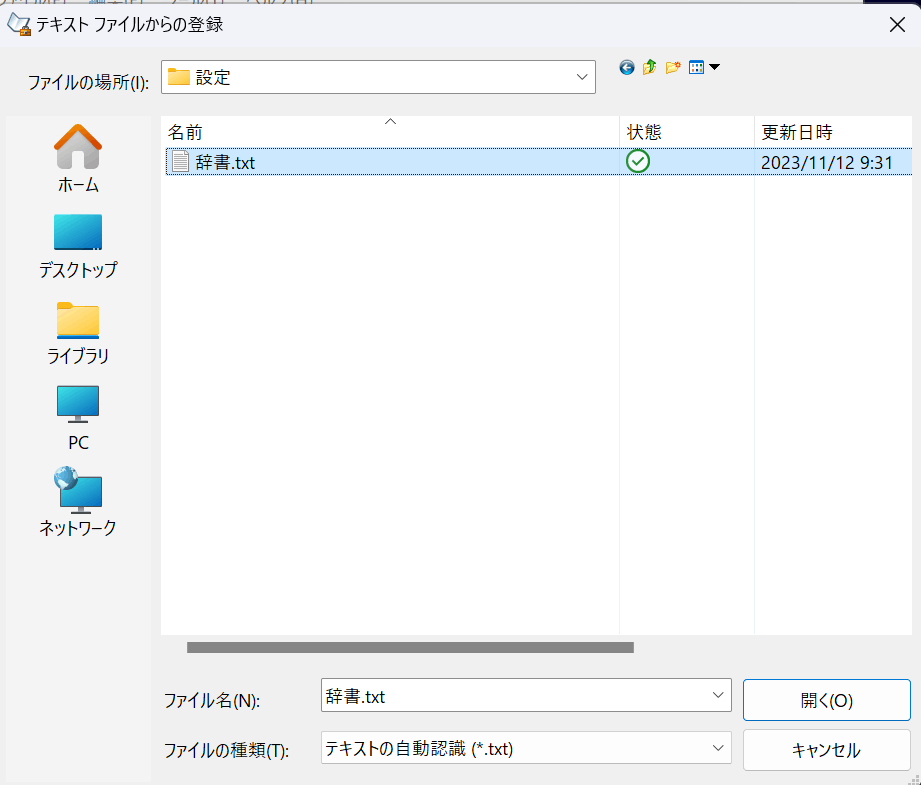Open ネットワーク in places bar
This screenshot has width=921, height=785.
click(x=78, y=502)
